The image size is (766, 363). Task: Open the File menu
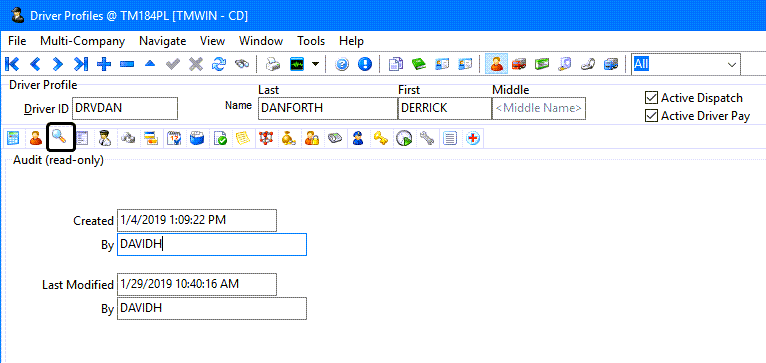(x=17, y=41)
